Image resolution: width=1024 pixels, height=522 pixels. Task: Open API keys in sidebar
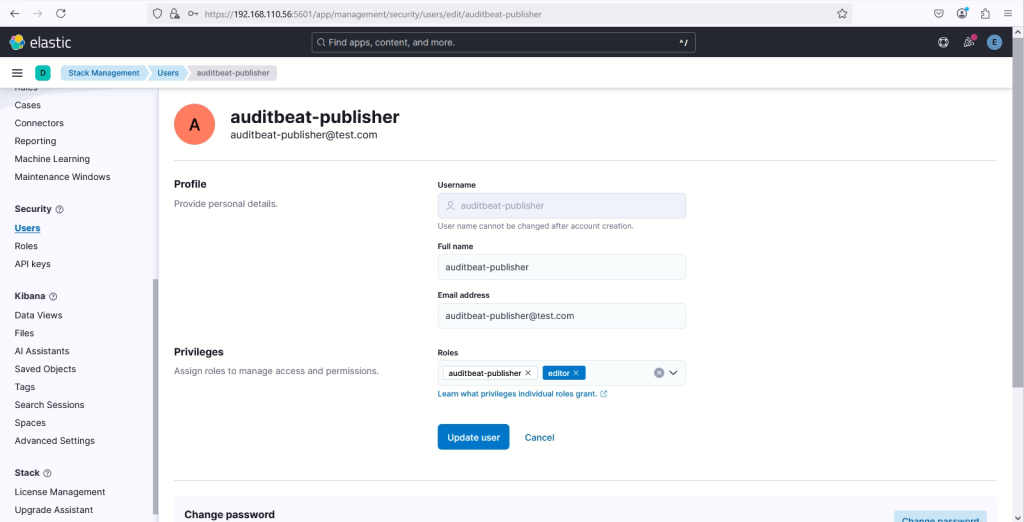(32, 264)
